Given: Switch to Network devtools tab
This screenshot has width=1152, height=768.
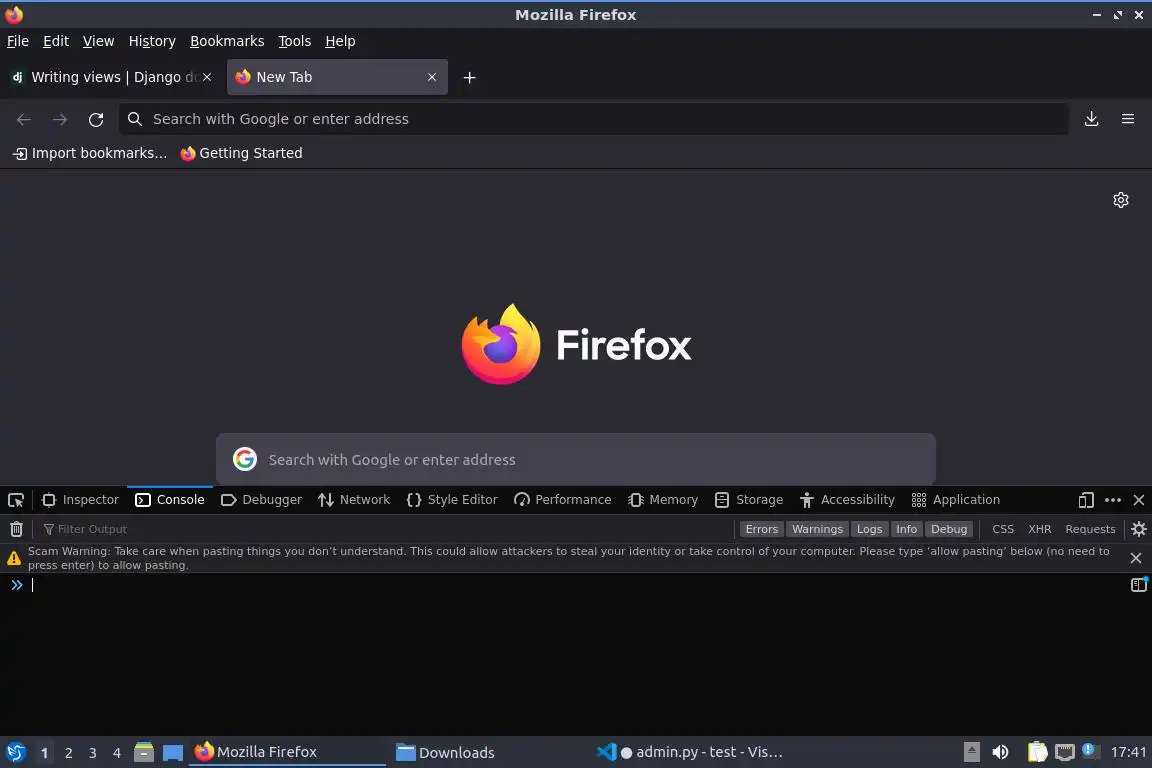Looking at the screenshot, I should (x=354, y=500).
